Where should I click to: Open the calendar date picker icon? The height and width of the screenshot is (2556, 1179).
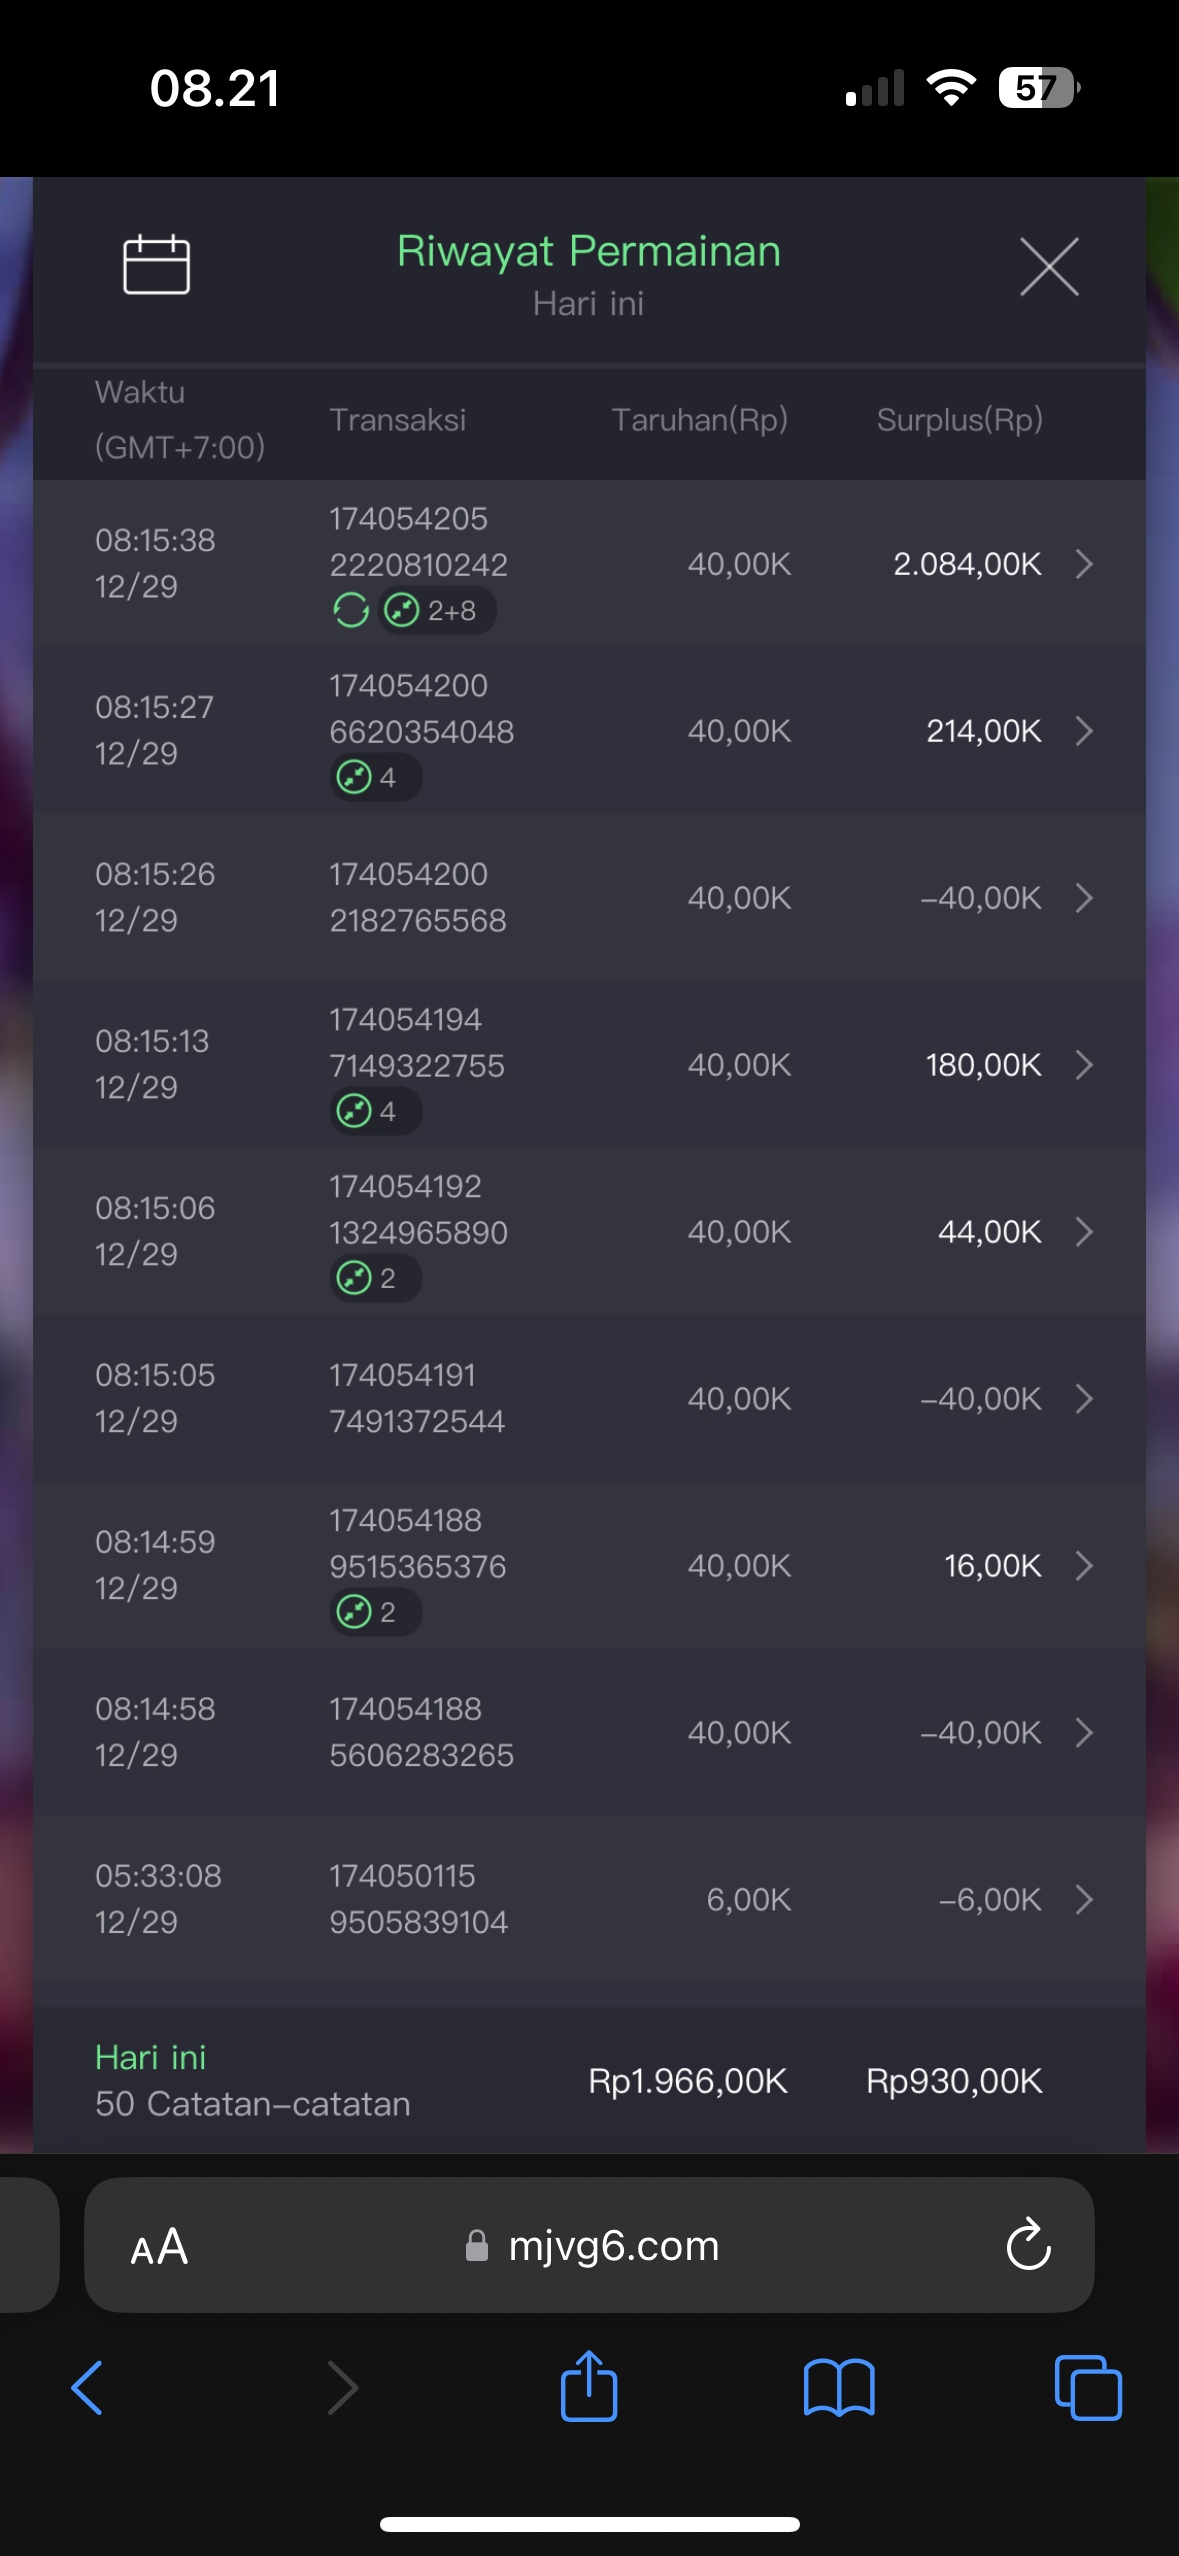[x=156, y=265]
